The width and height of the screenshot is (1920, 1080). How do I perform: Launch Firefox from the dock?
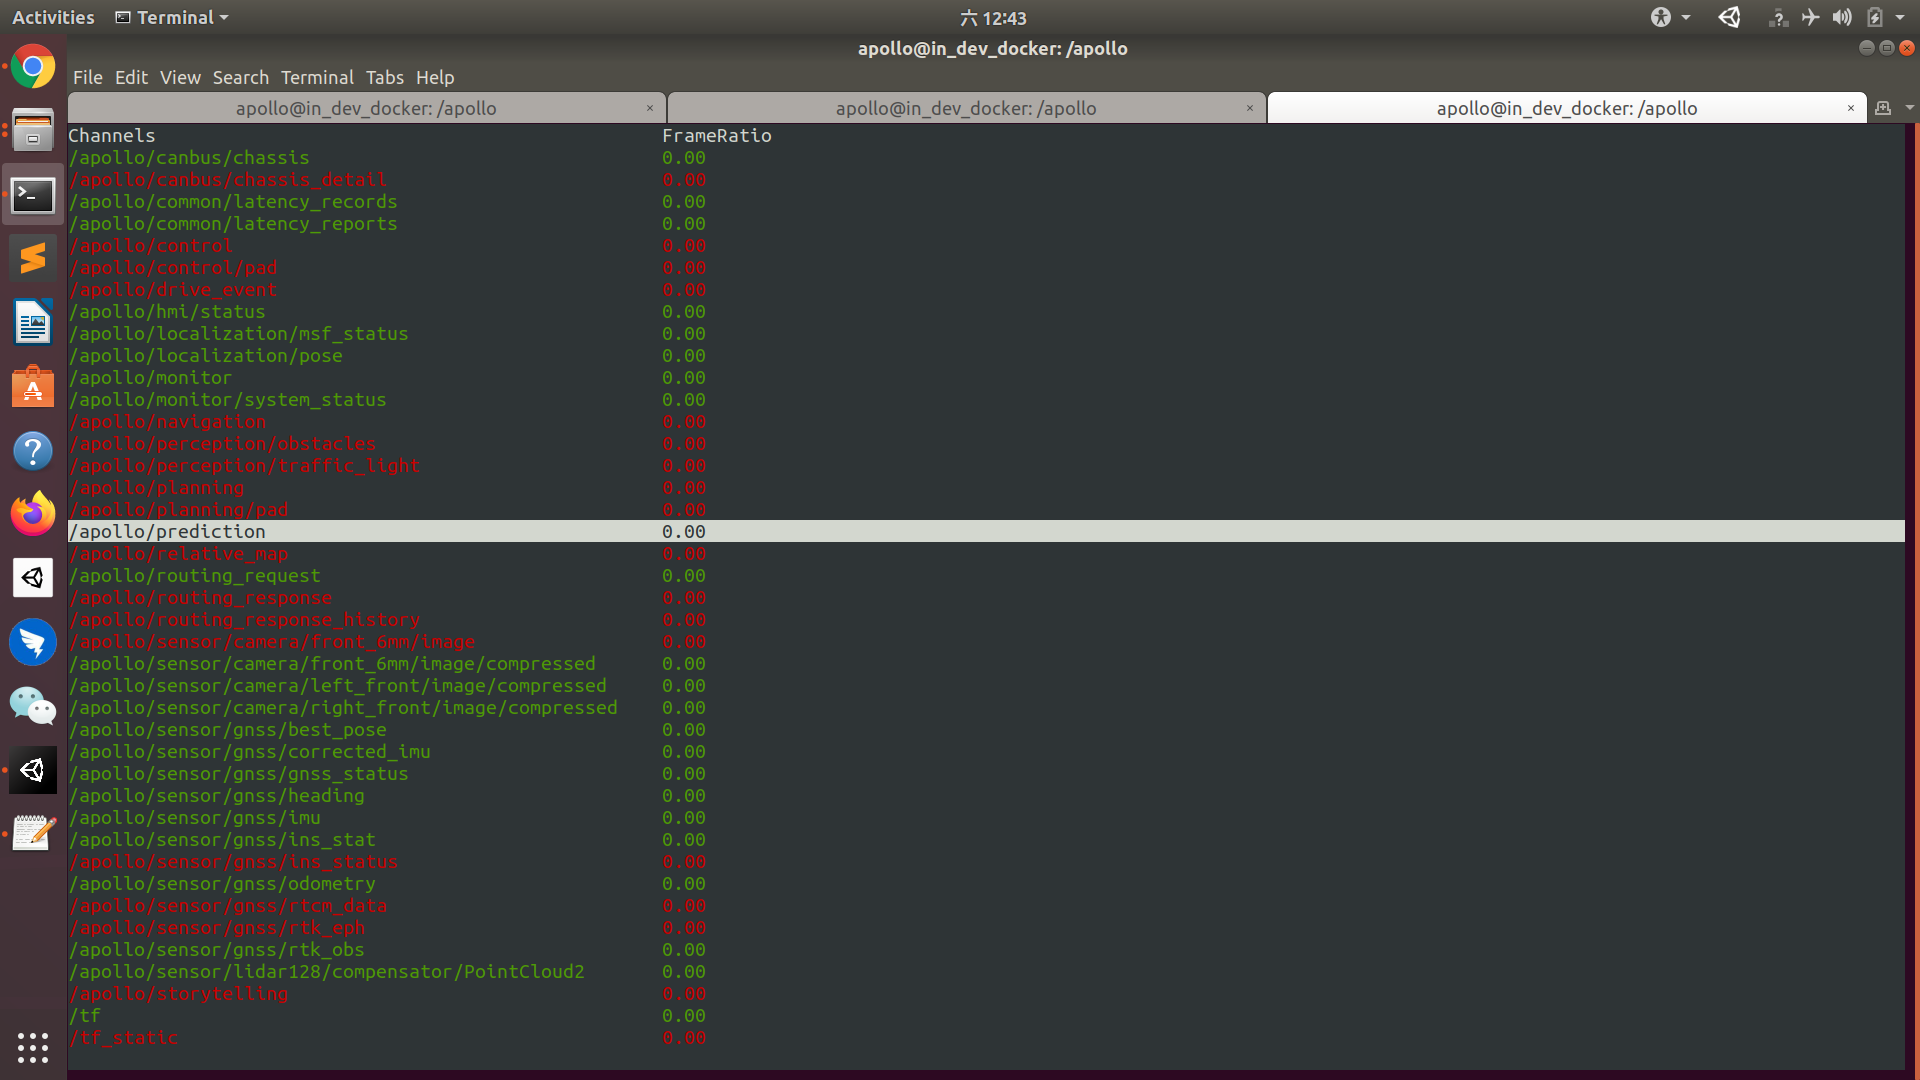point(33,514)
